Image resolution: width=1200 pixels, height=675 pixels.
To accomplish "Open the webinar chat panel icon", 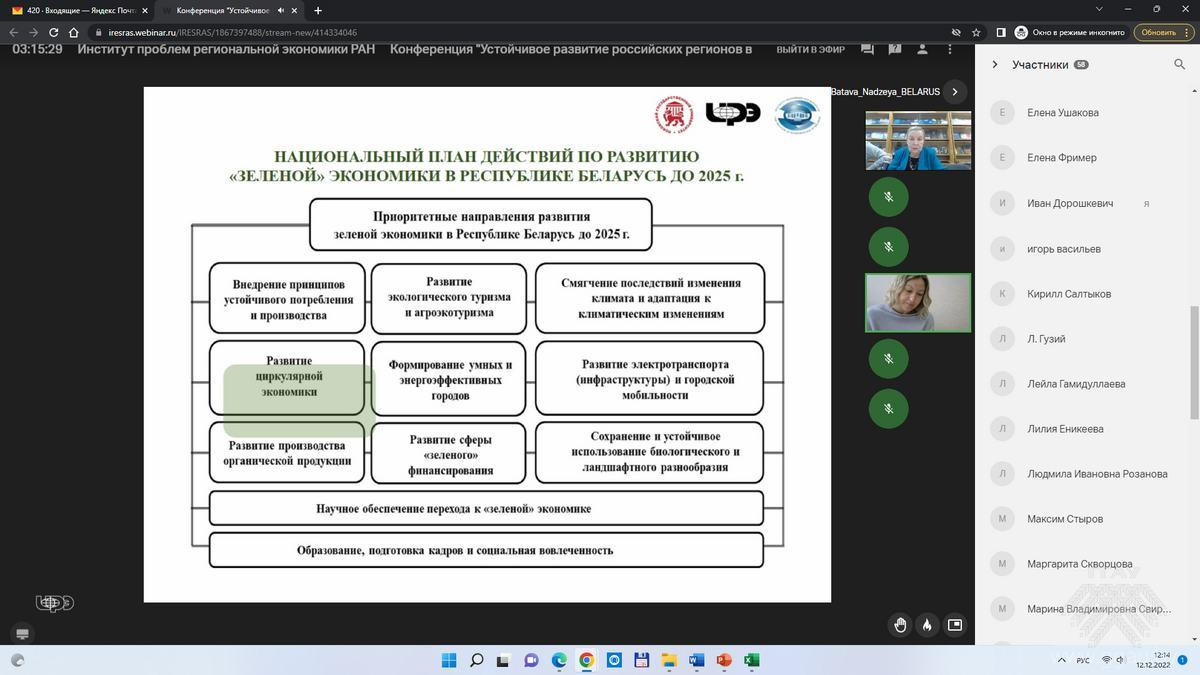I will coord(867,49).
